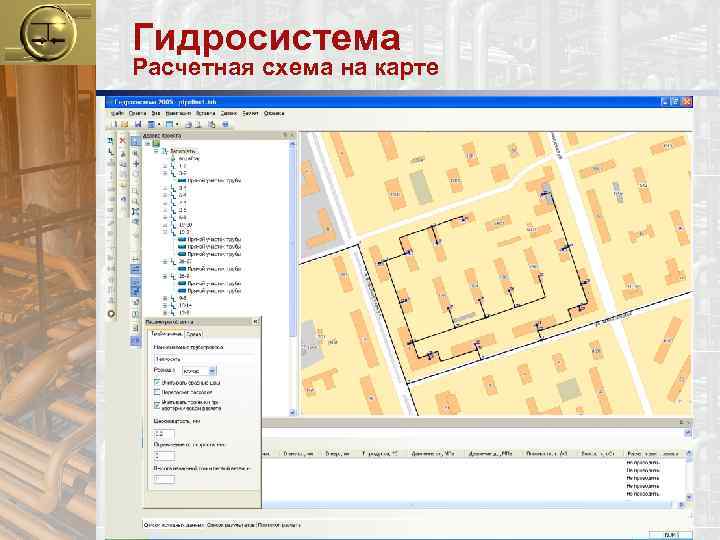Select the Трубопровод tab in properties panel
The height and width of the screenshot is (540, 720).
tap(166, 334)
